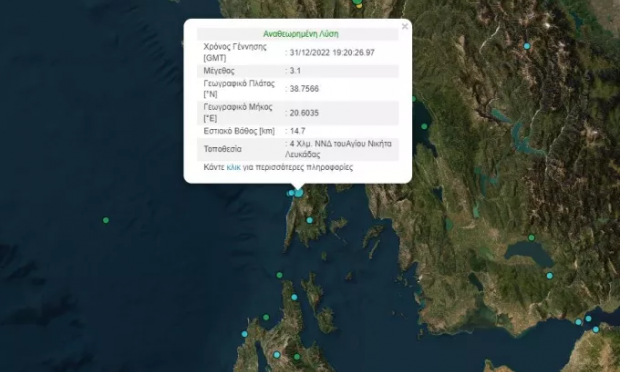Select the cyan marker in the northeastern mountains
The width and height of the screenshot is (620, 372).
pos(527,46)
